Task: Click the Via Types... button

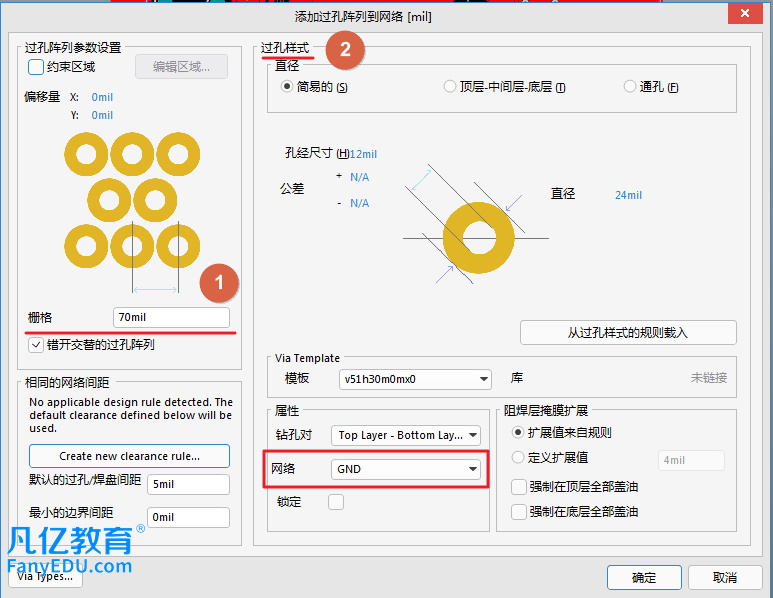Action: tap(45, 576)
